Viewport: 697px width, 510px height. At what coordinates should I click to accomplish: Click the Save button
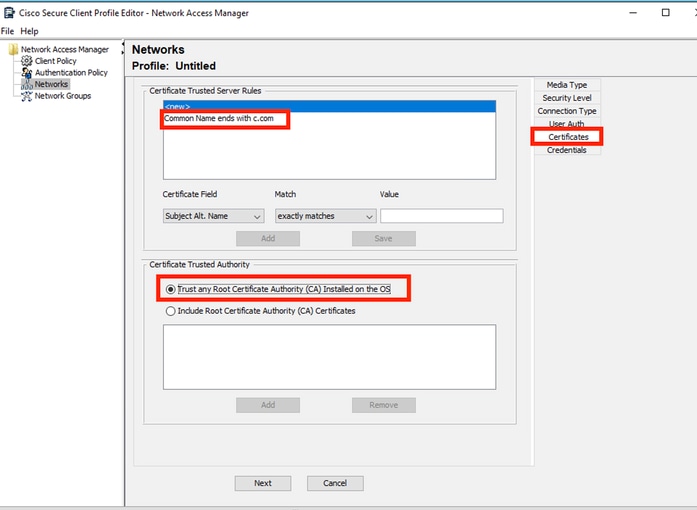click(384, 238)
